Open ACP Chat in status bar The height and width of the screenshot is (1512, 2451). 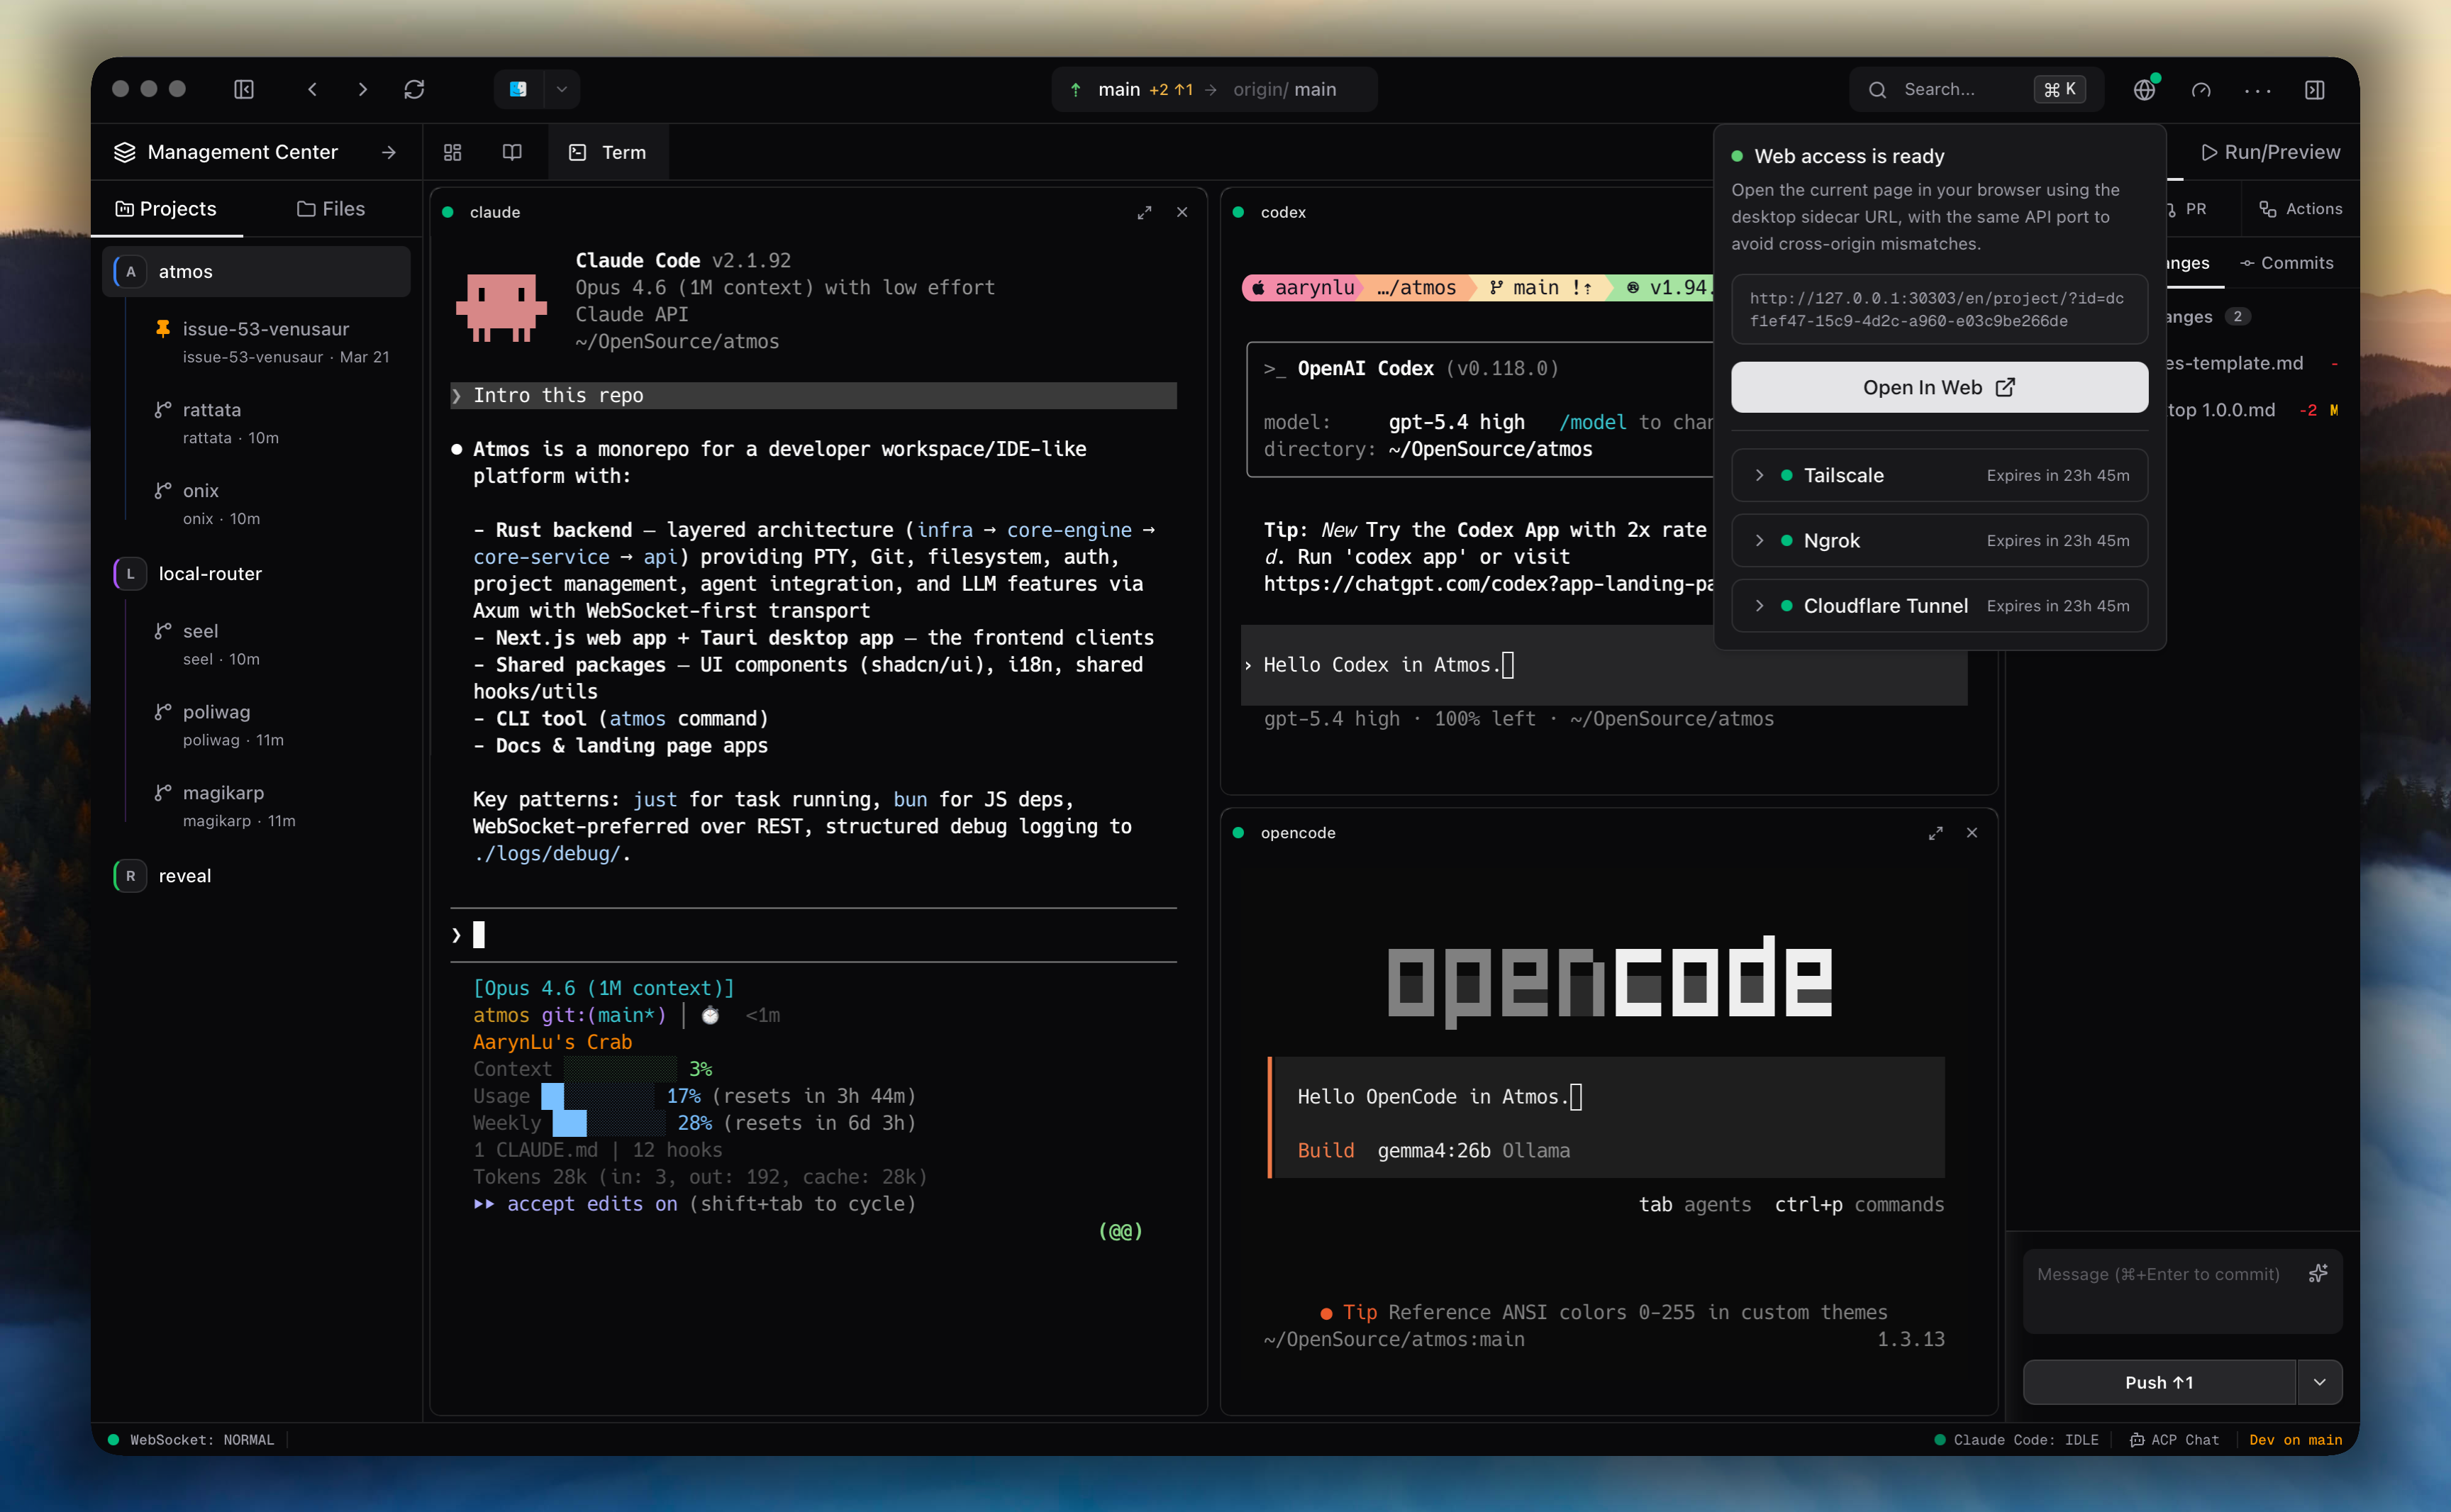tap(2174, 1439)
